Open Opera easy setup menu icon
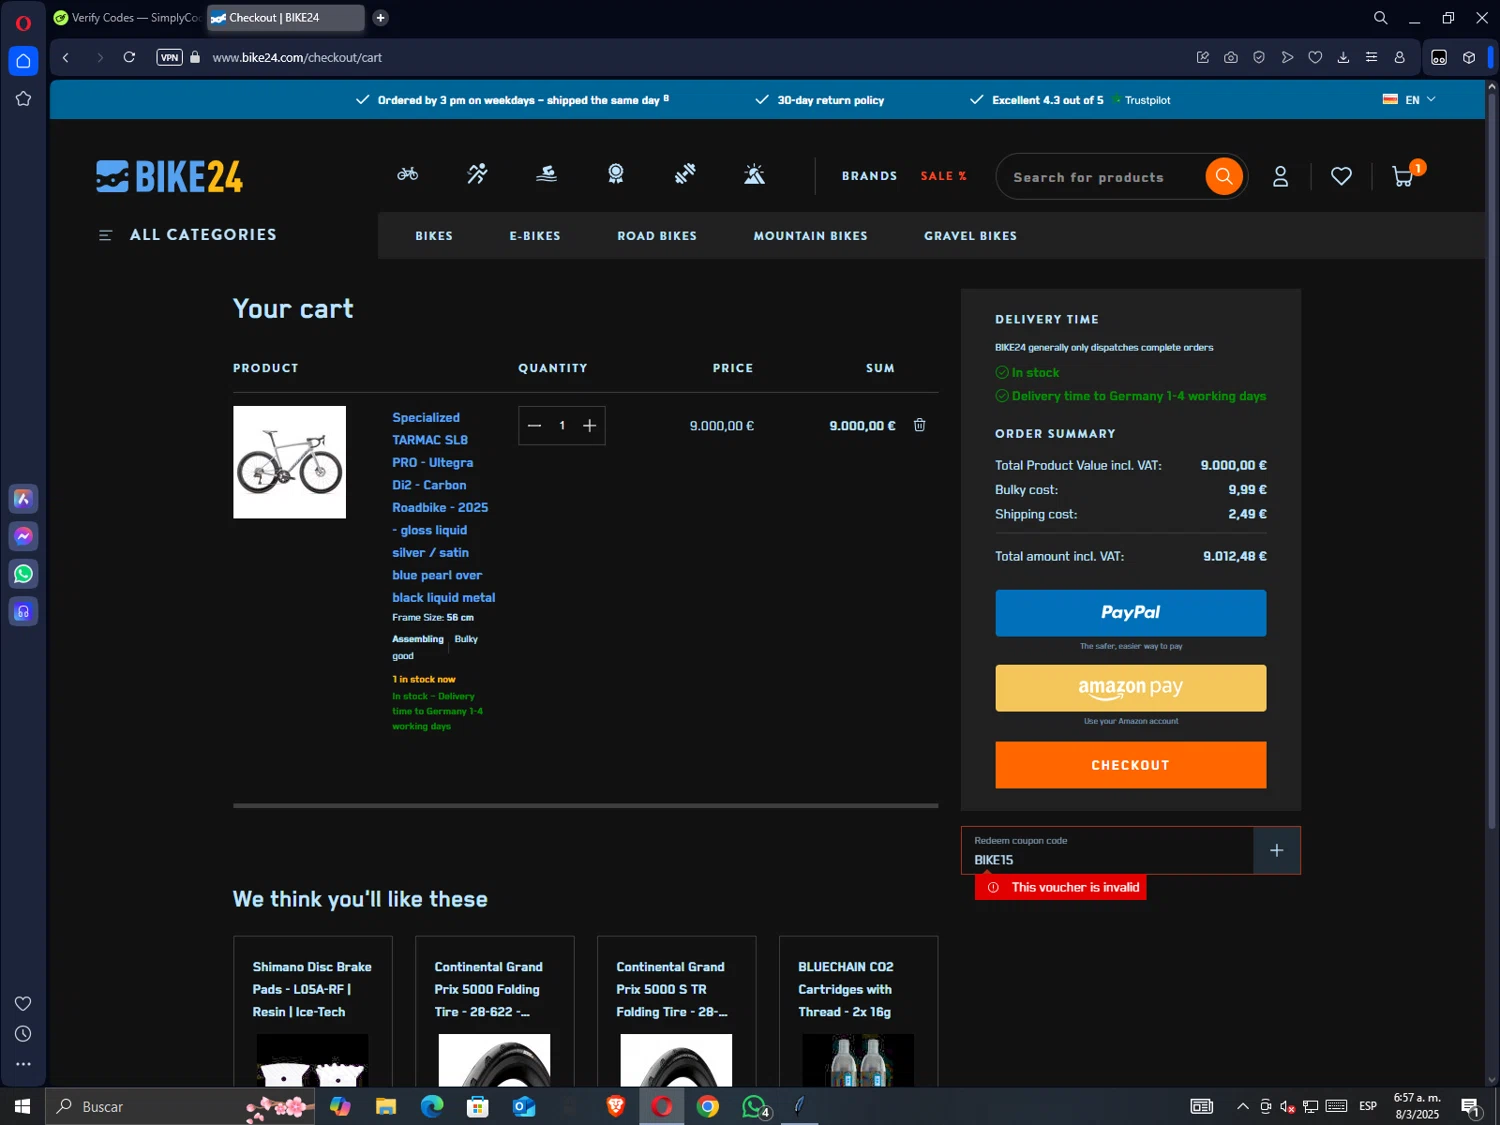The width and height of the screenshot is (1500, 1125). 1371,57
